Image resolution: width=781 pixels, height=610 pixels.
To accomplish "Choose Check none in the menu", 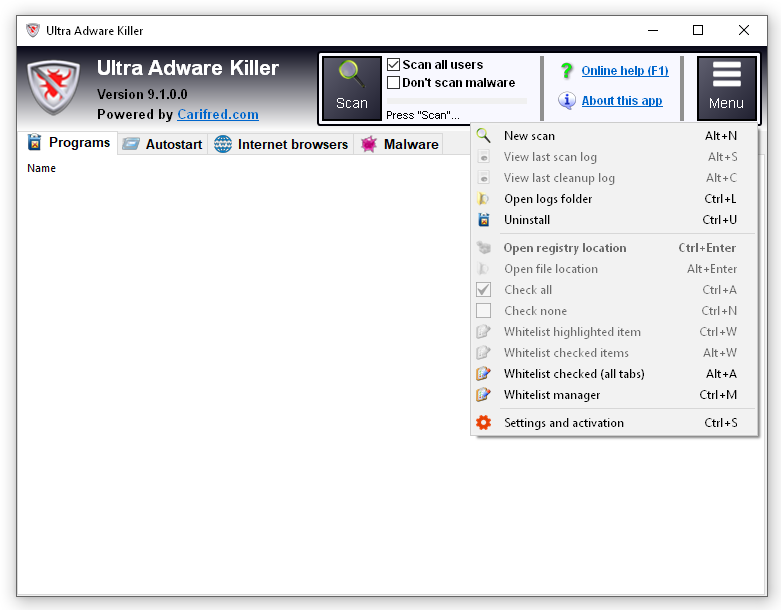I will pos(614,311).
